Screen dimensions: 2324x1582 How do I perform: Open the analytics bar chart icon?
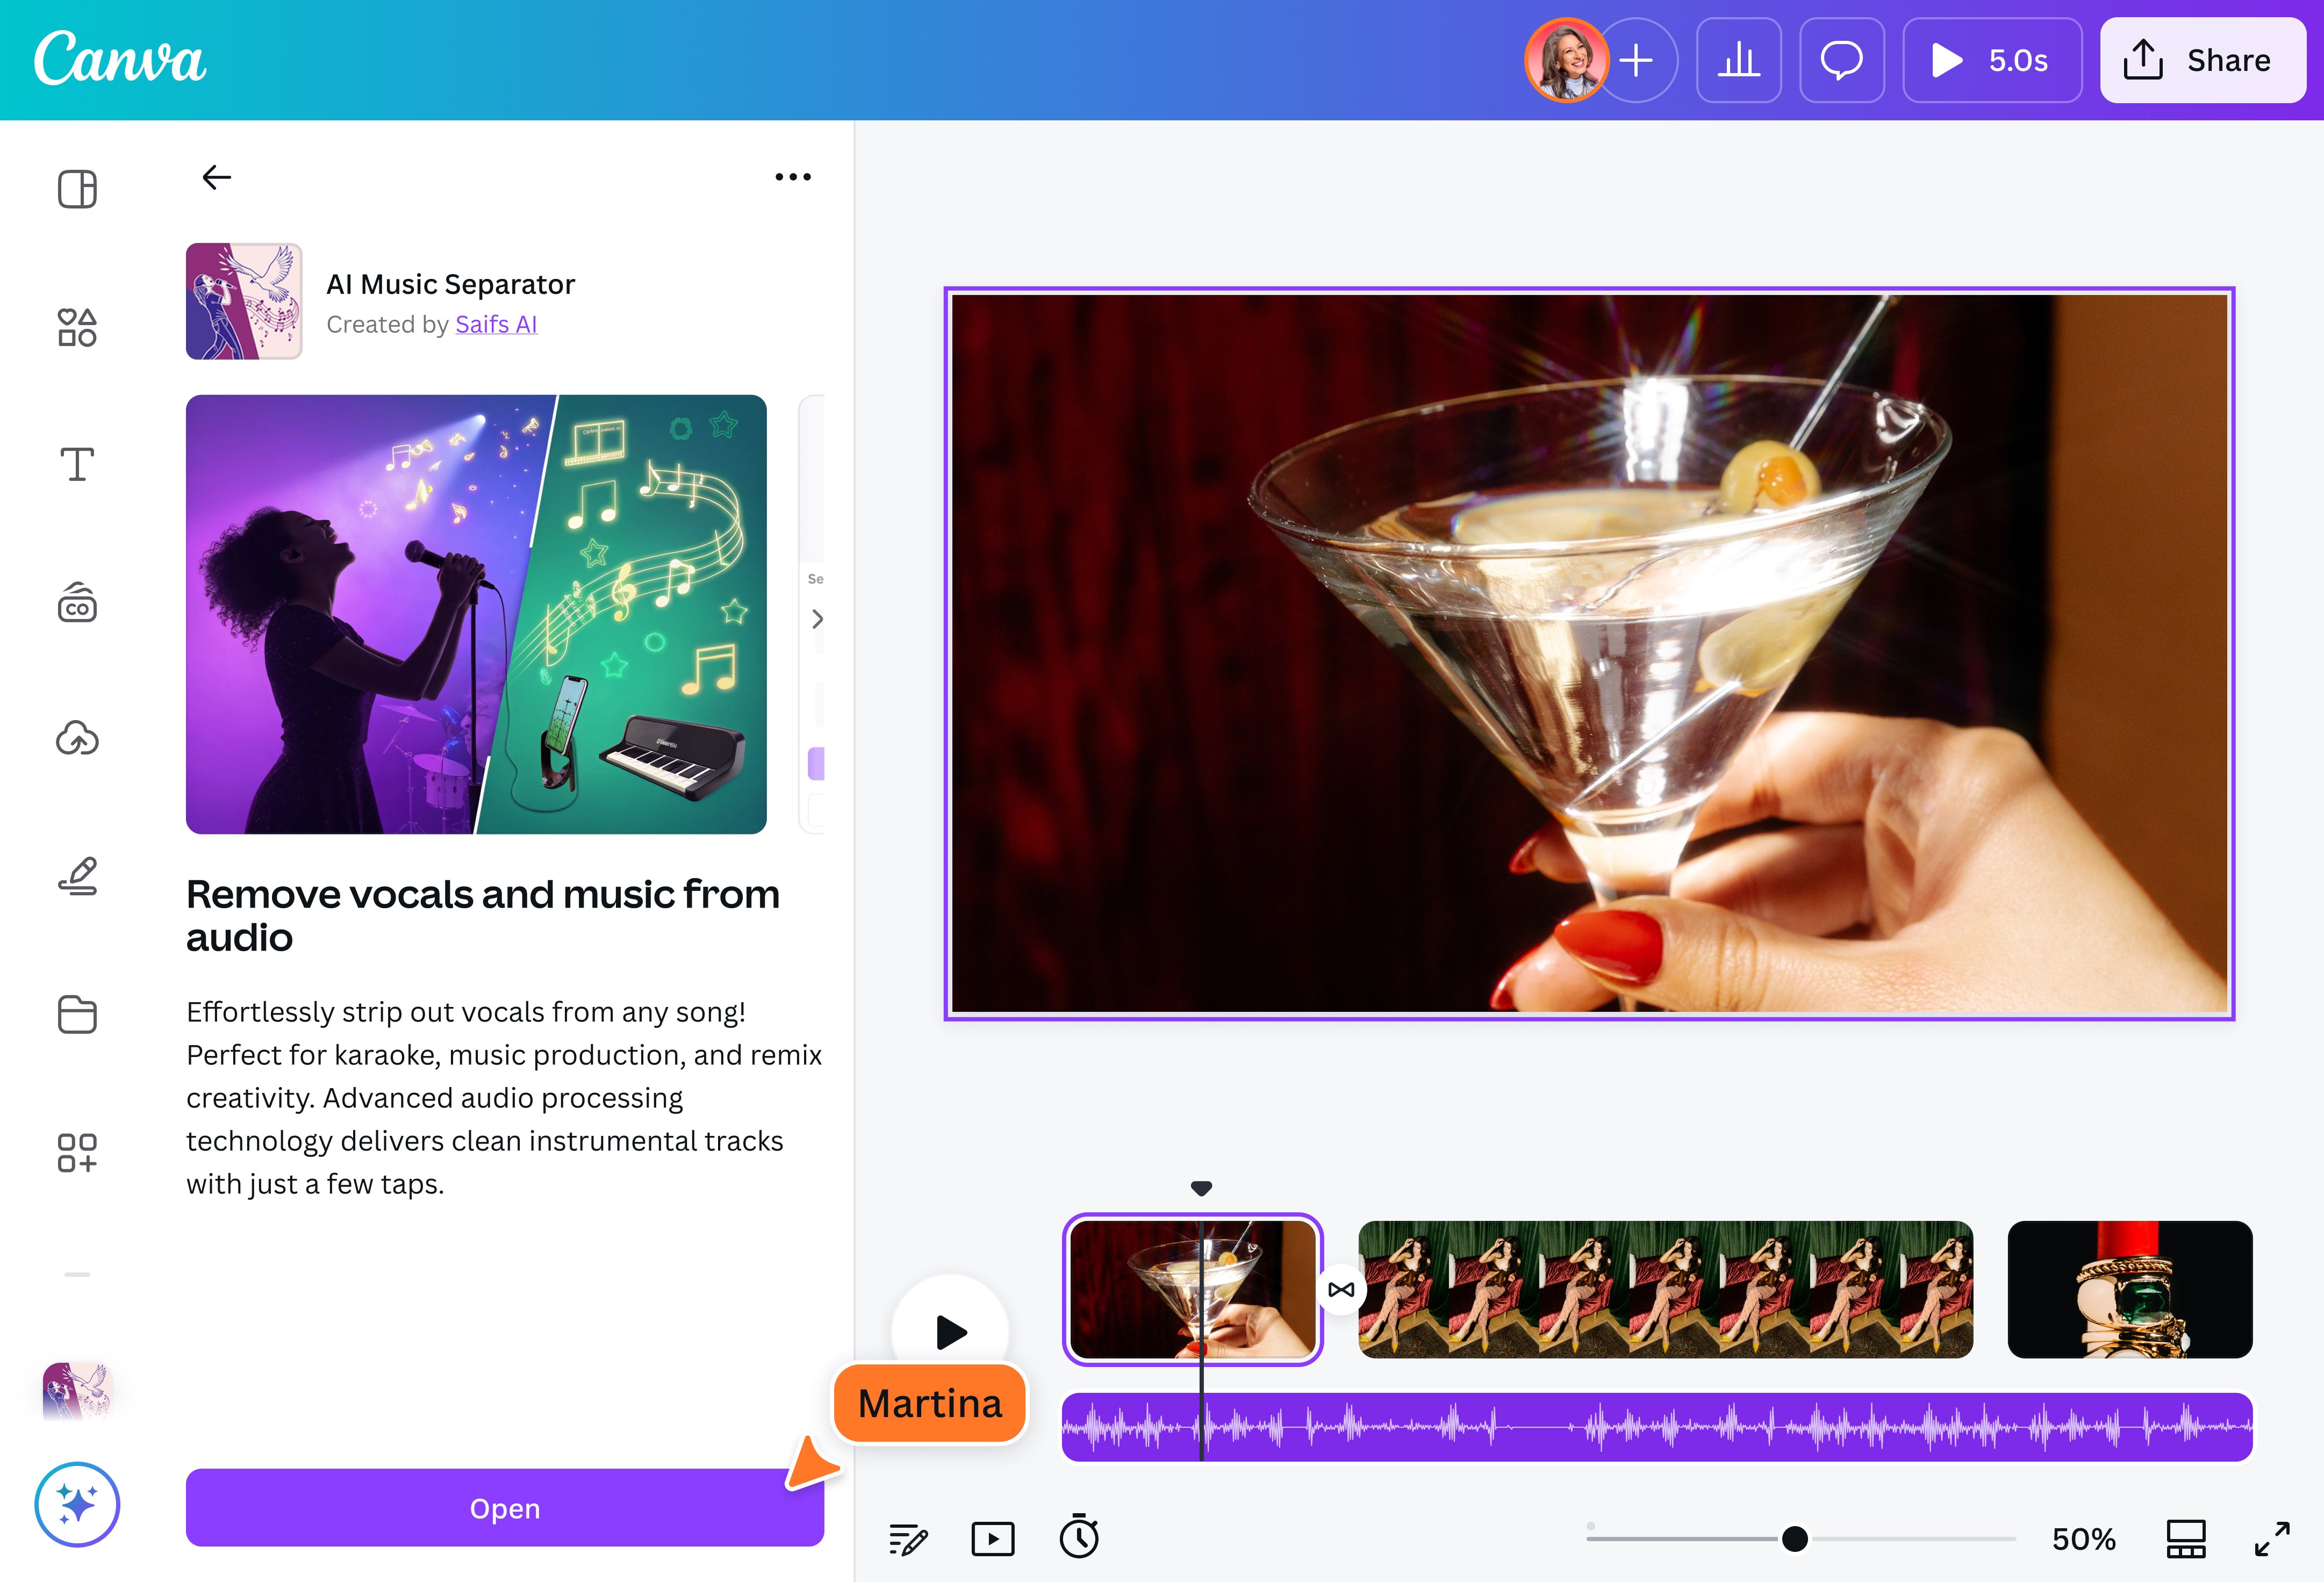pyautogui.click(x=1738, y=60)
